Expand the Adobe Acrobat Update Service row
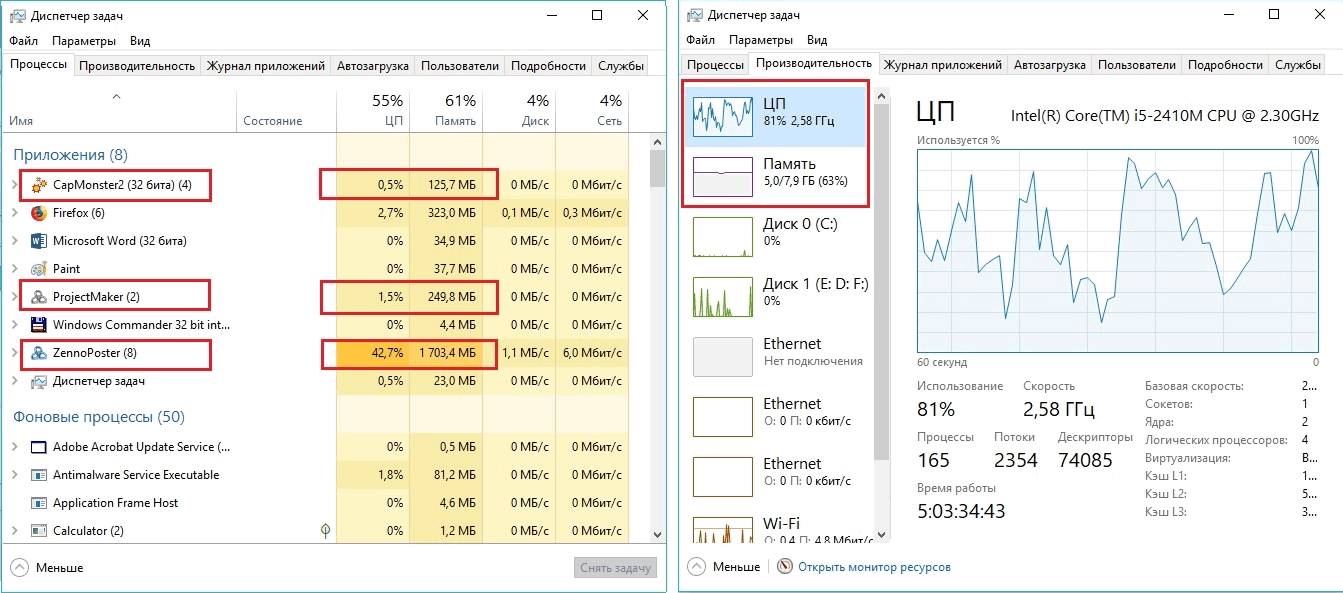The width and height of the screenshot is (1343, 593). click(x=14, y=447)
